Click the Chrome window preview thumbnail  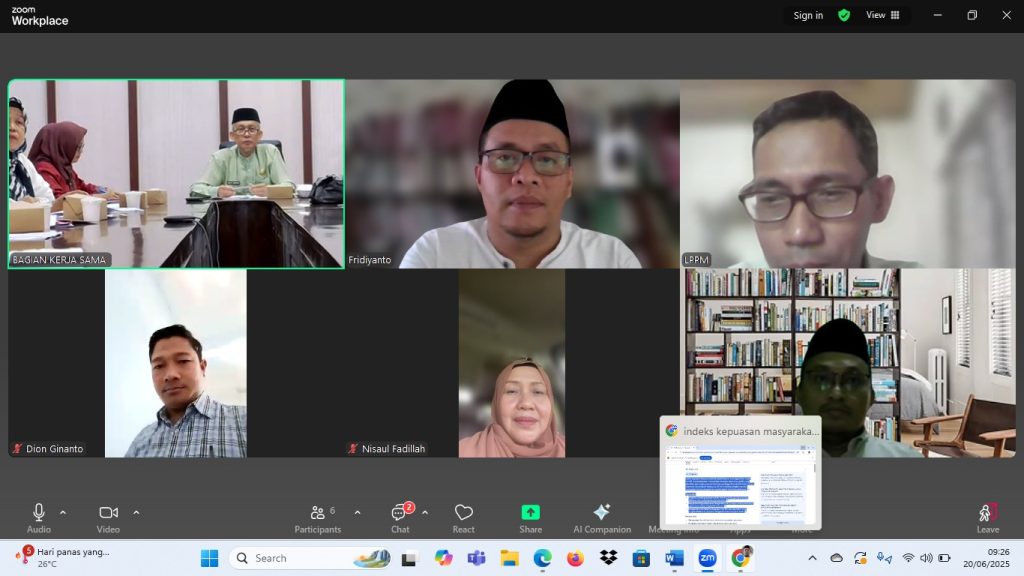pyautogui.click(x=740, y=483)
